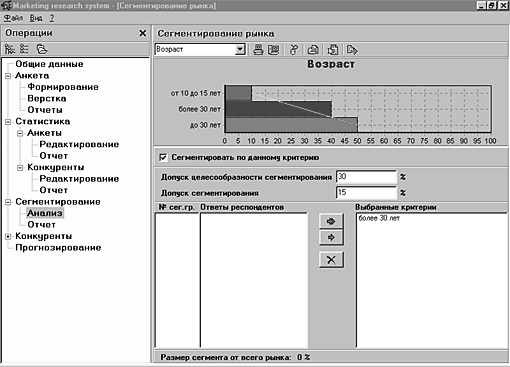Image resolution: width=510 pixels, height=367 pixels.
Task: Click the upper right-arrow move button
Action: point(331,221)
